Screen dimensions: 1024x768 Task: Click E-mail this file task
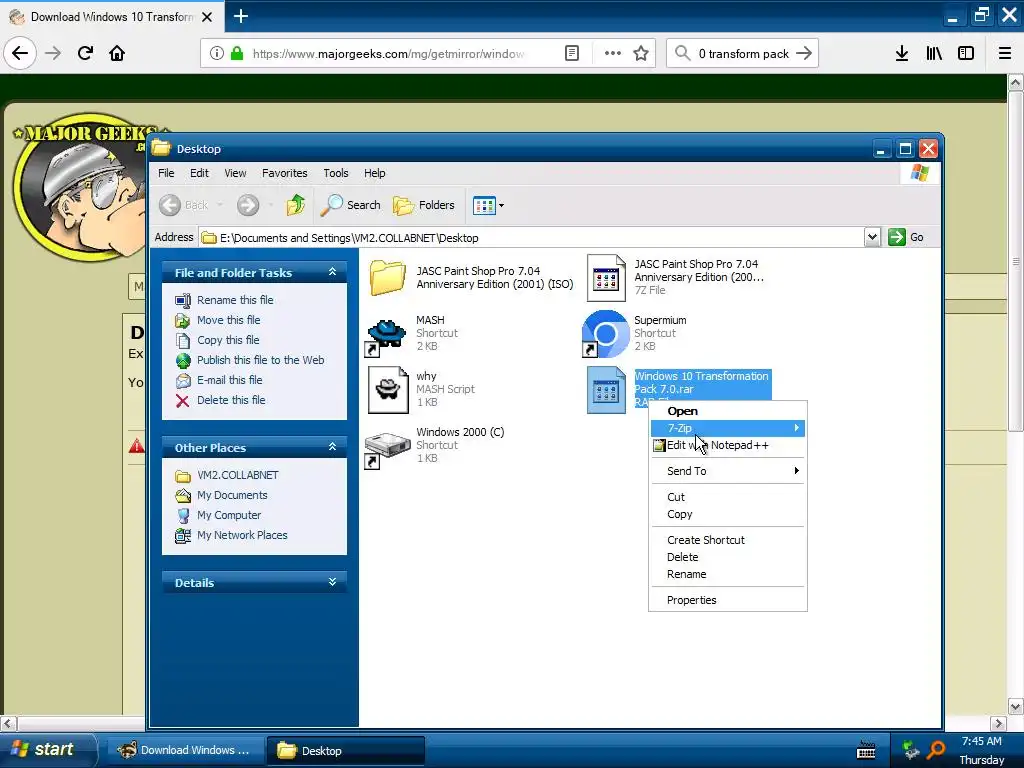tap(230, 380)
